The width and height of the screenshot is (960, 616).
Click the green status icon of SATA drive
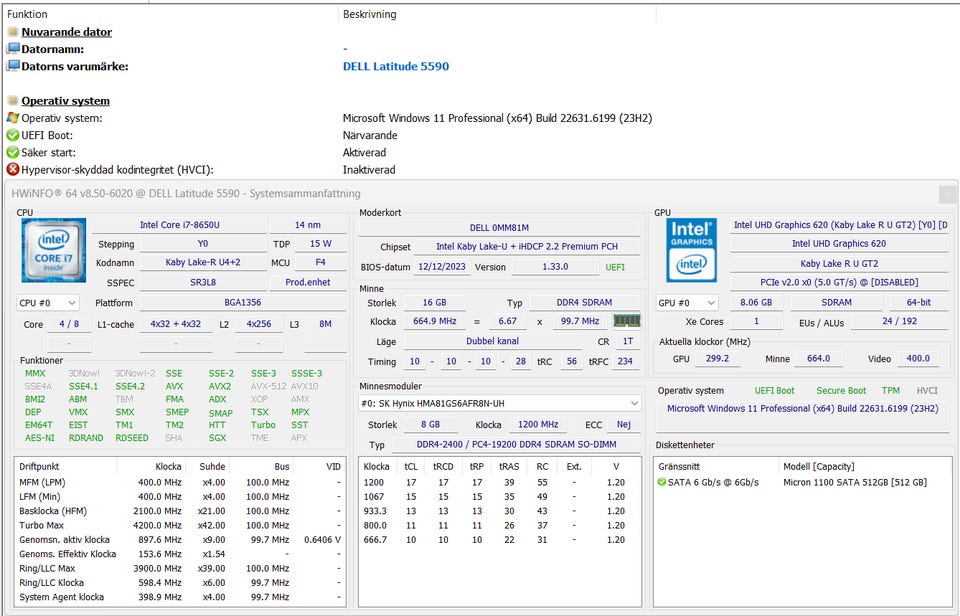click(661, 482)
